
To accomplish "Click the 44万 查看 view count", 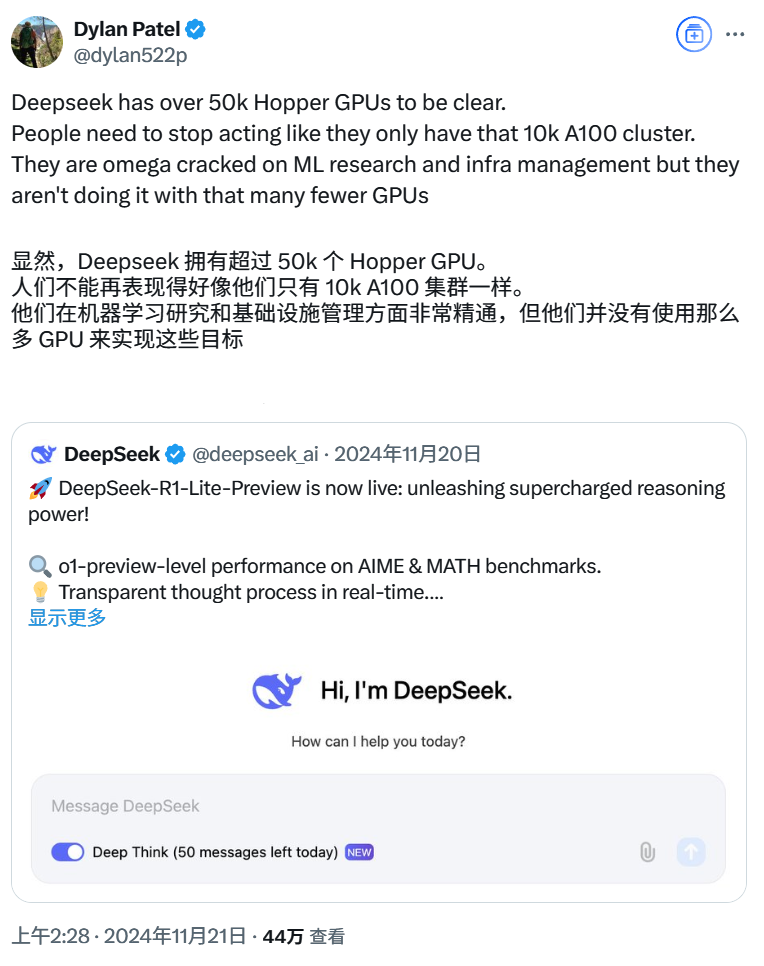I will coord(304,936).
